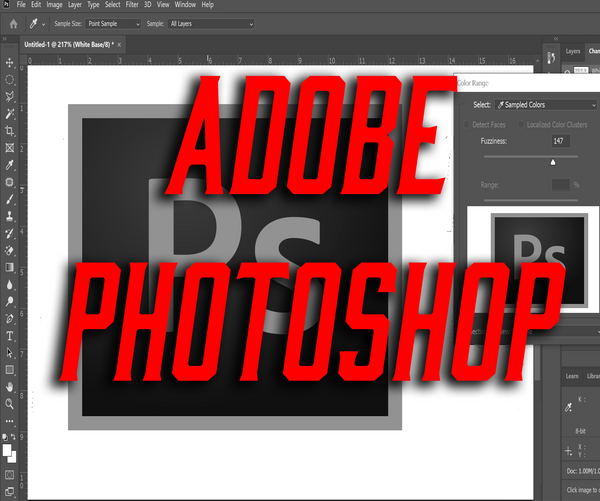
Task: Expand the left toolbar with double chevron
Action: [5, 39]
